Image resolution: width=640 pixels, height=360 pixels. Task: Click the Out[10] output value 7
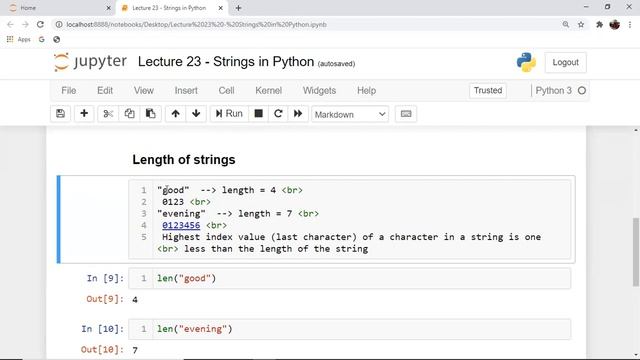tap(135, 350)
